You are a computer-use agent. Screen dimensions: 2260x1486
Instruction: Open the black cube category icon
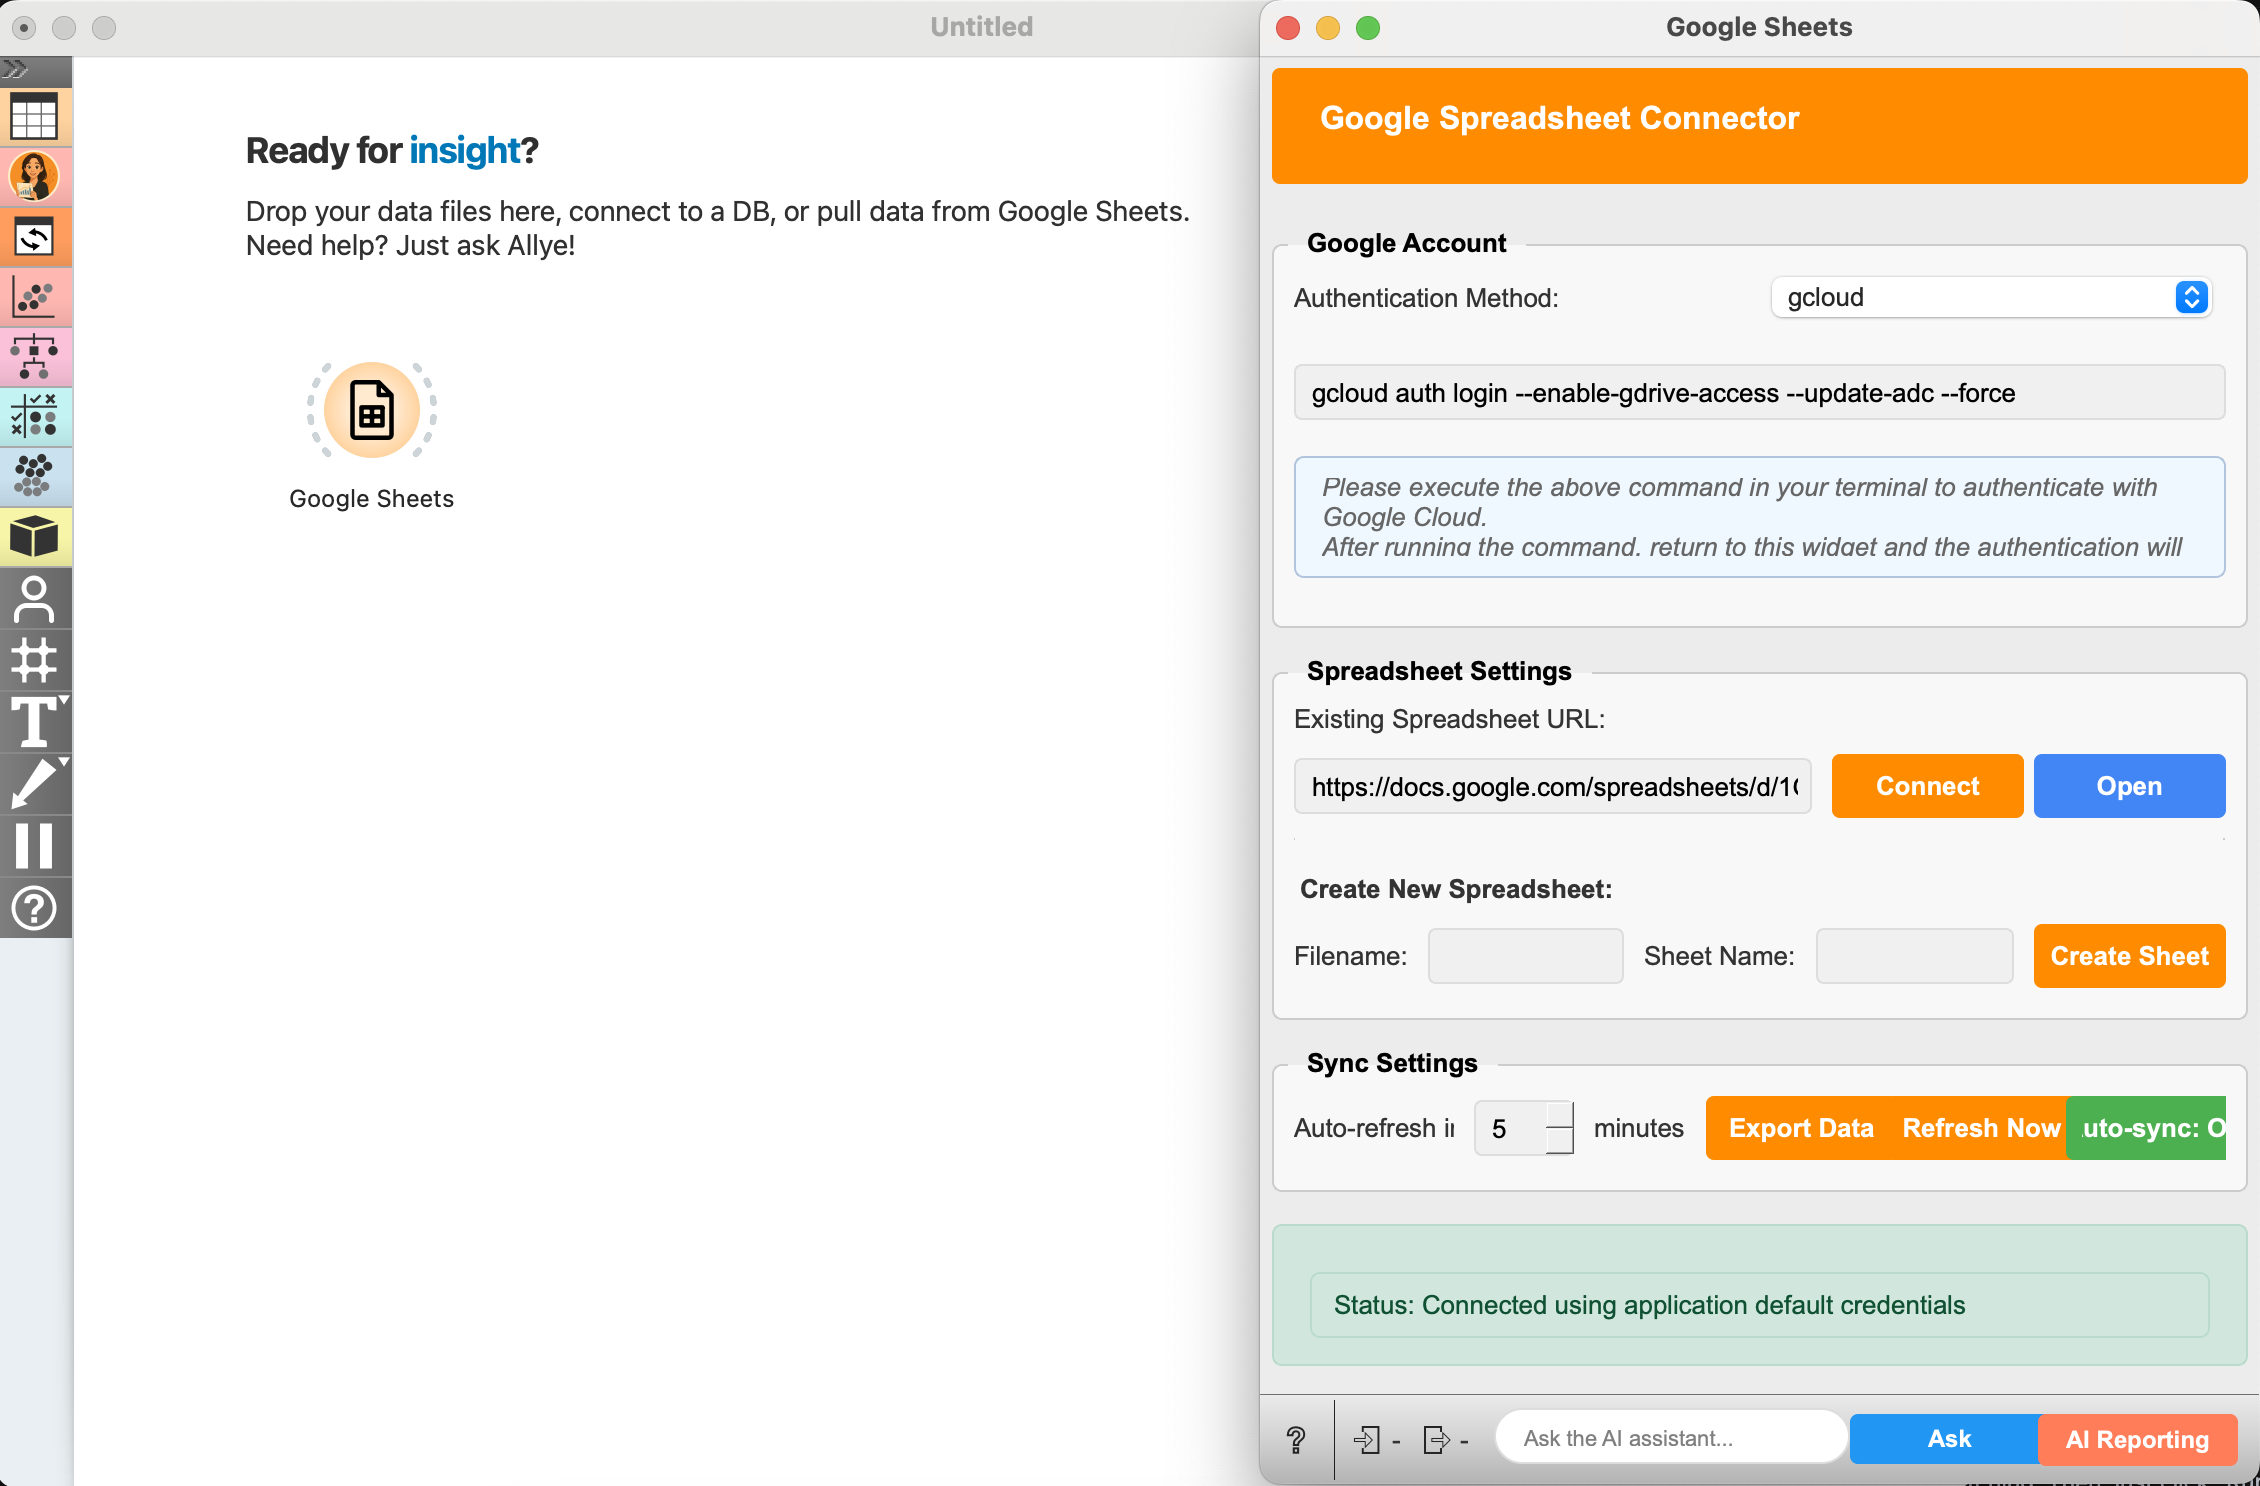pos(35,536)
